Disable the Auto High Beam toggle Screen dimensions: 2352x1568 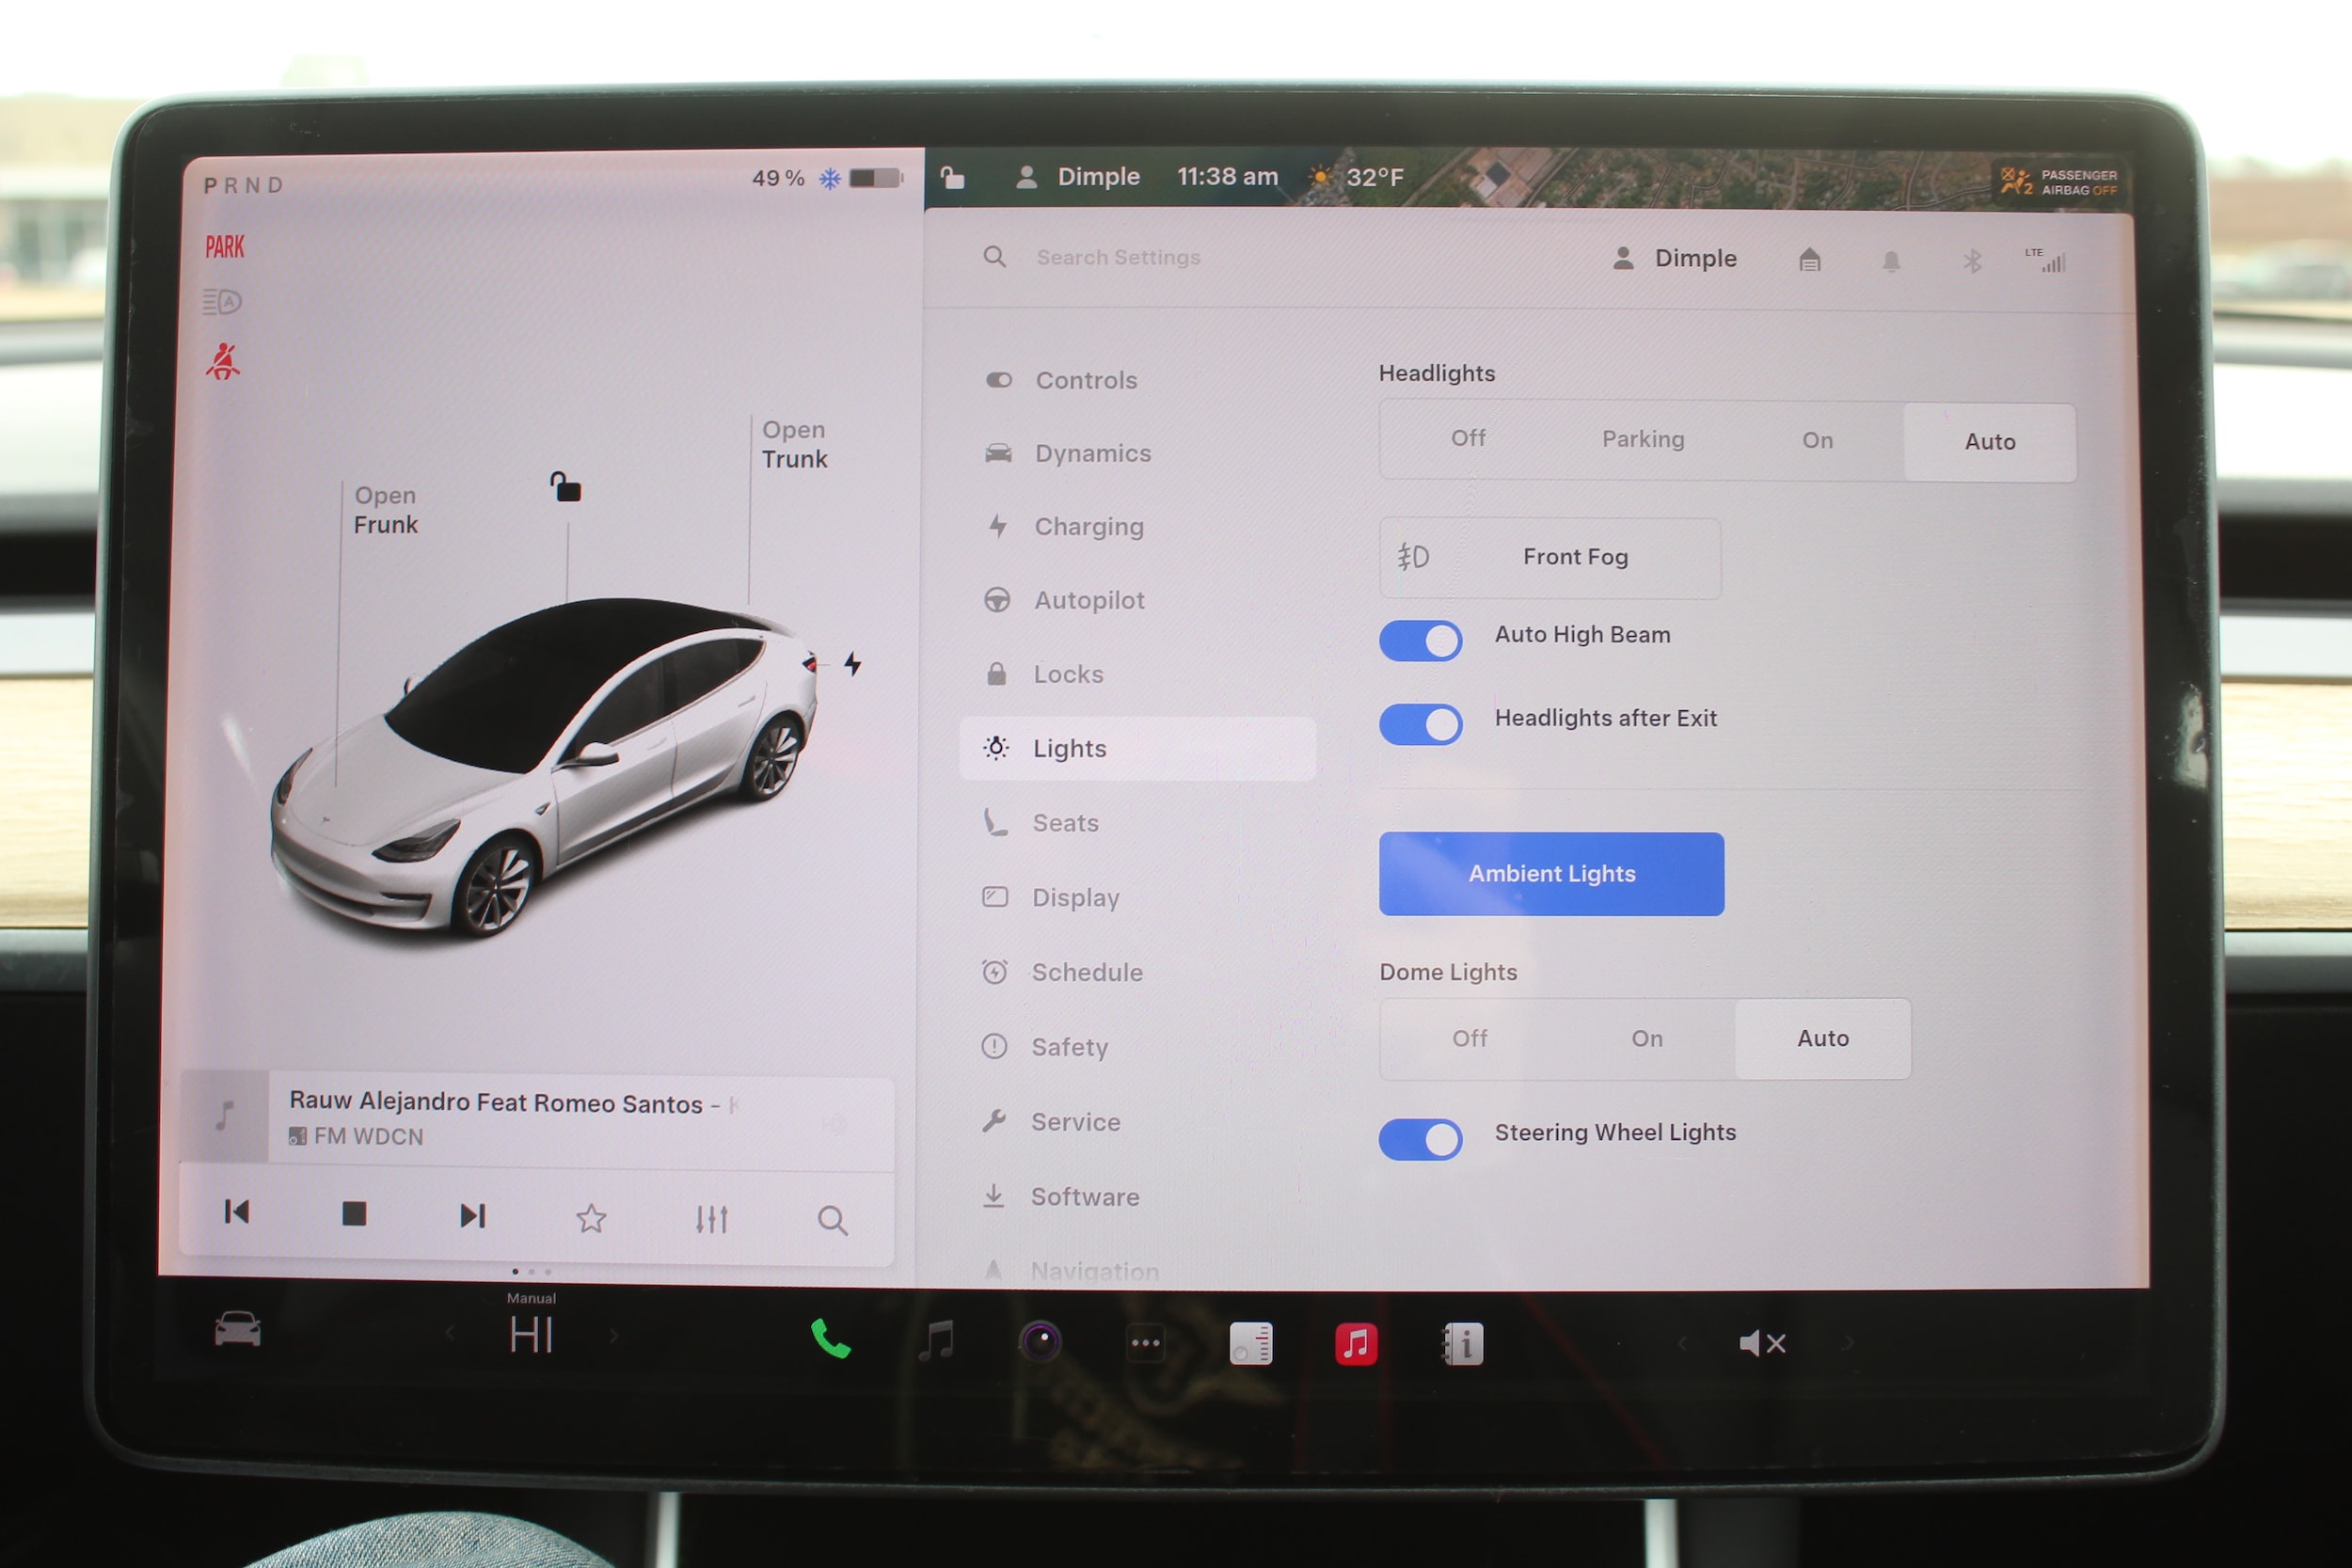[1420, 641]
